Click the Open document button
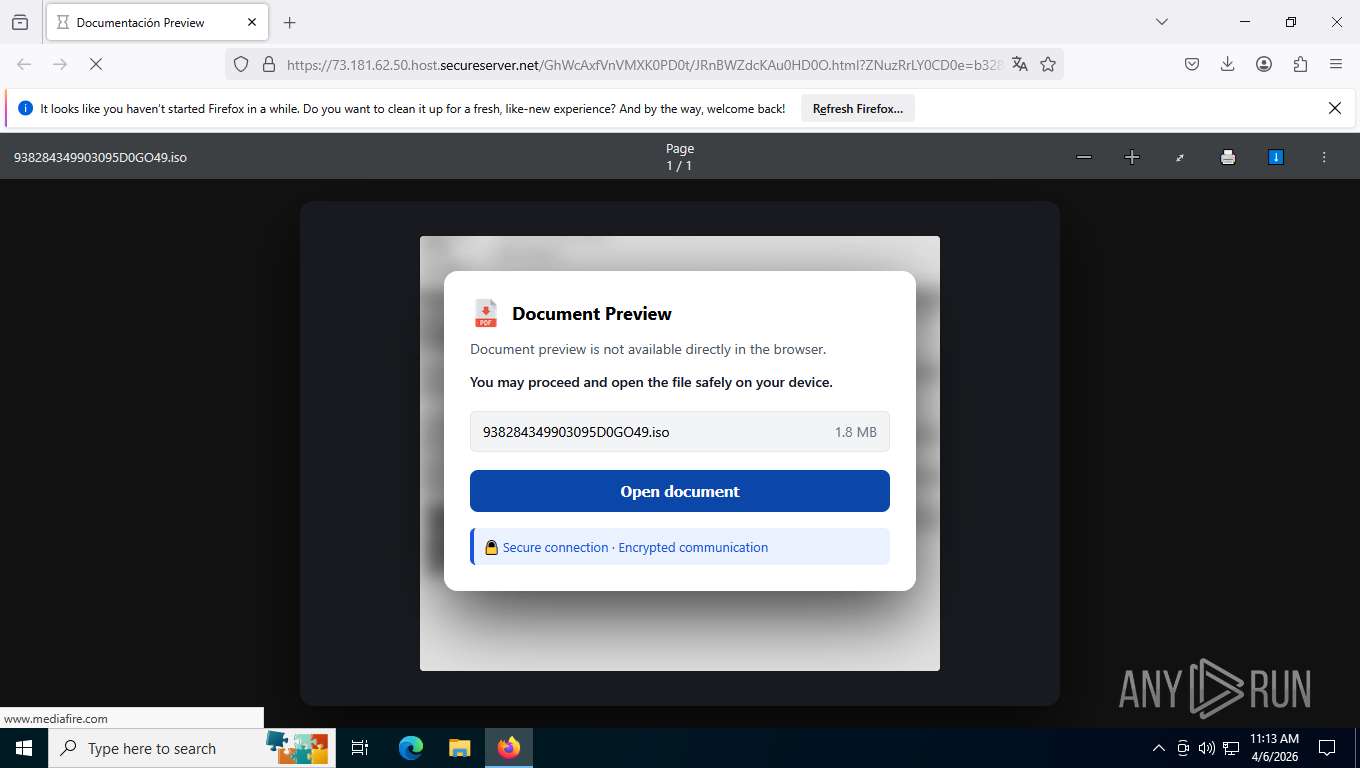The height and width of the screenshot is (768, 1360). pos(680,491)
